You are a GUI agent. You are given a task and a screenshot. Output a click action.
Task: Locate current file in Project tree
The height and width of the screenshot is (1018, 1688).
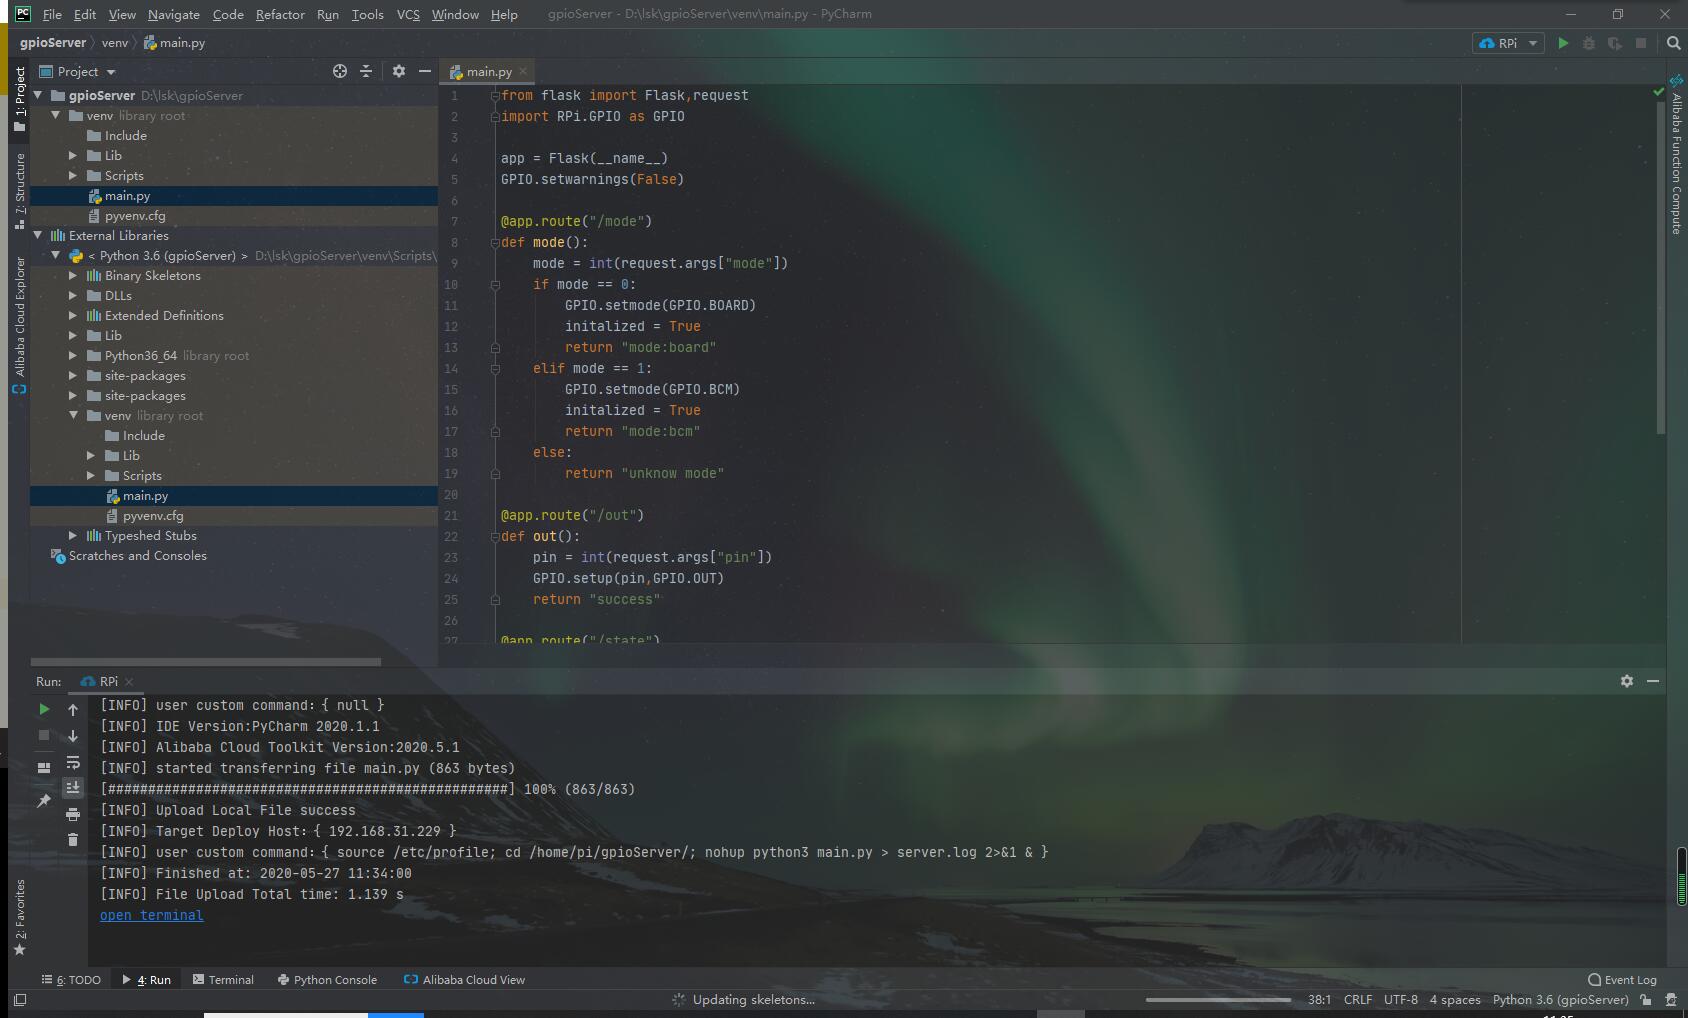pos(340,71)
